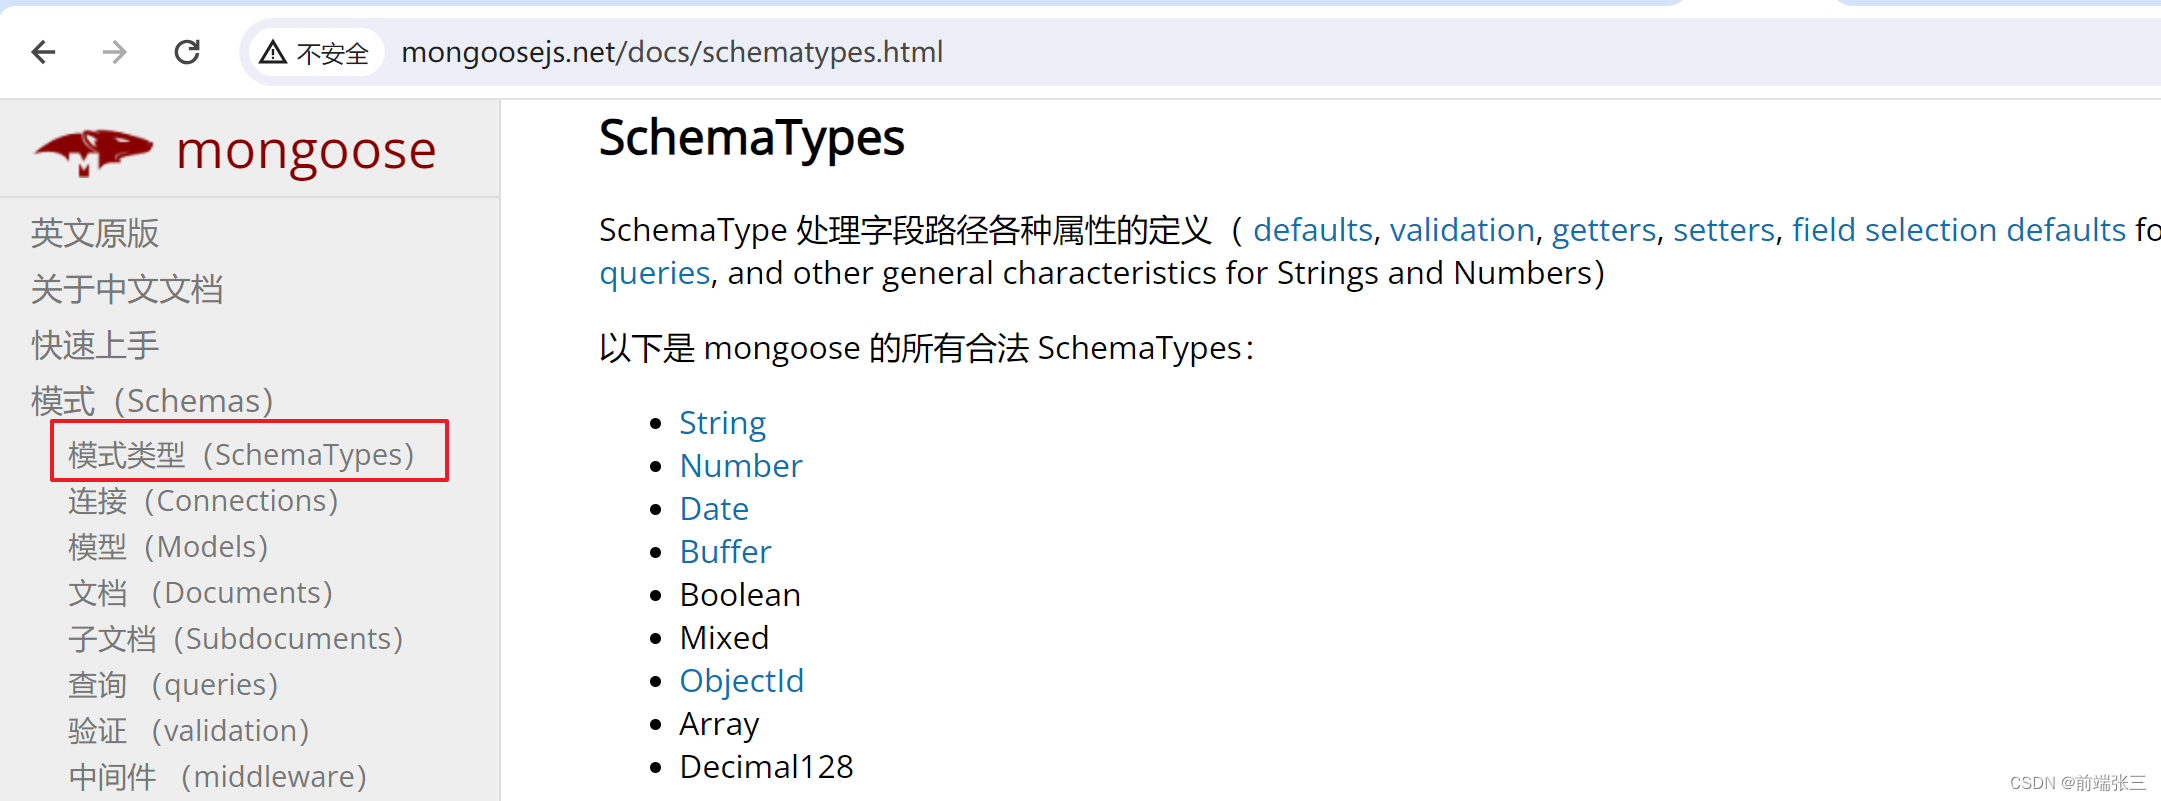Open the 英文原版 sidebar link
The image size is (2161, 801).
[95, 233]
